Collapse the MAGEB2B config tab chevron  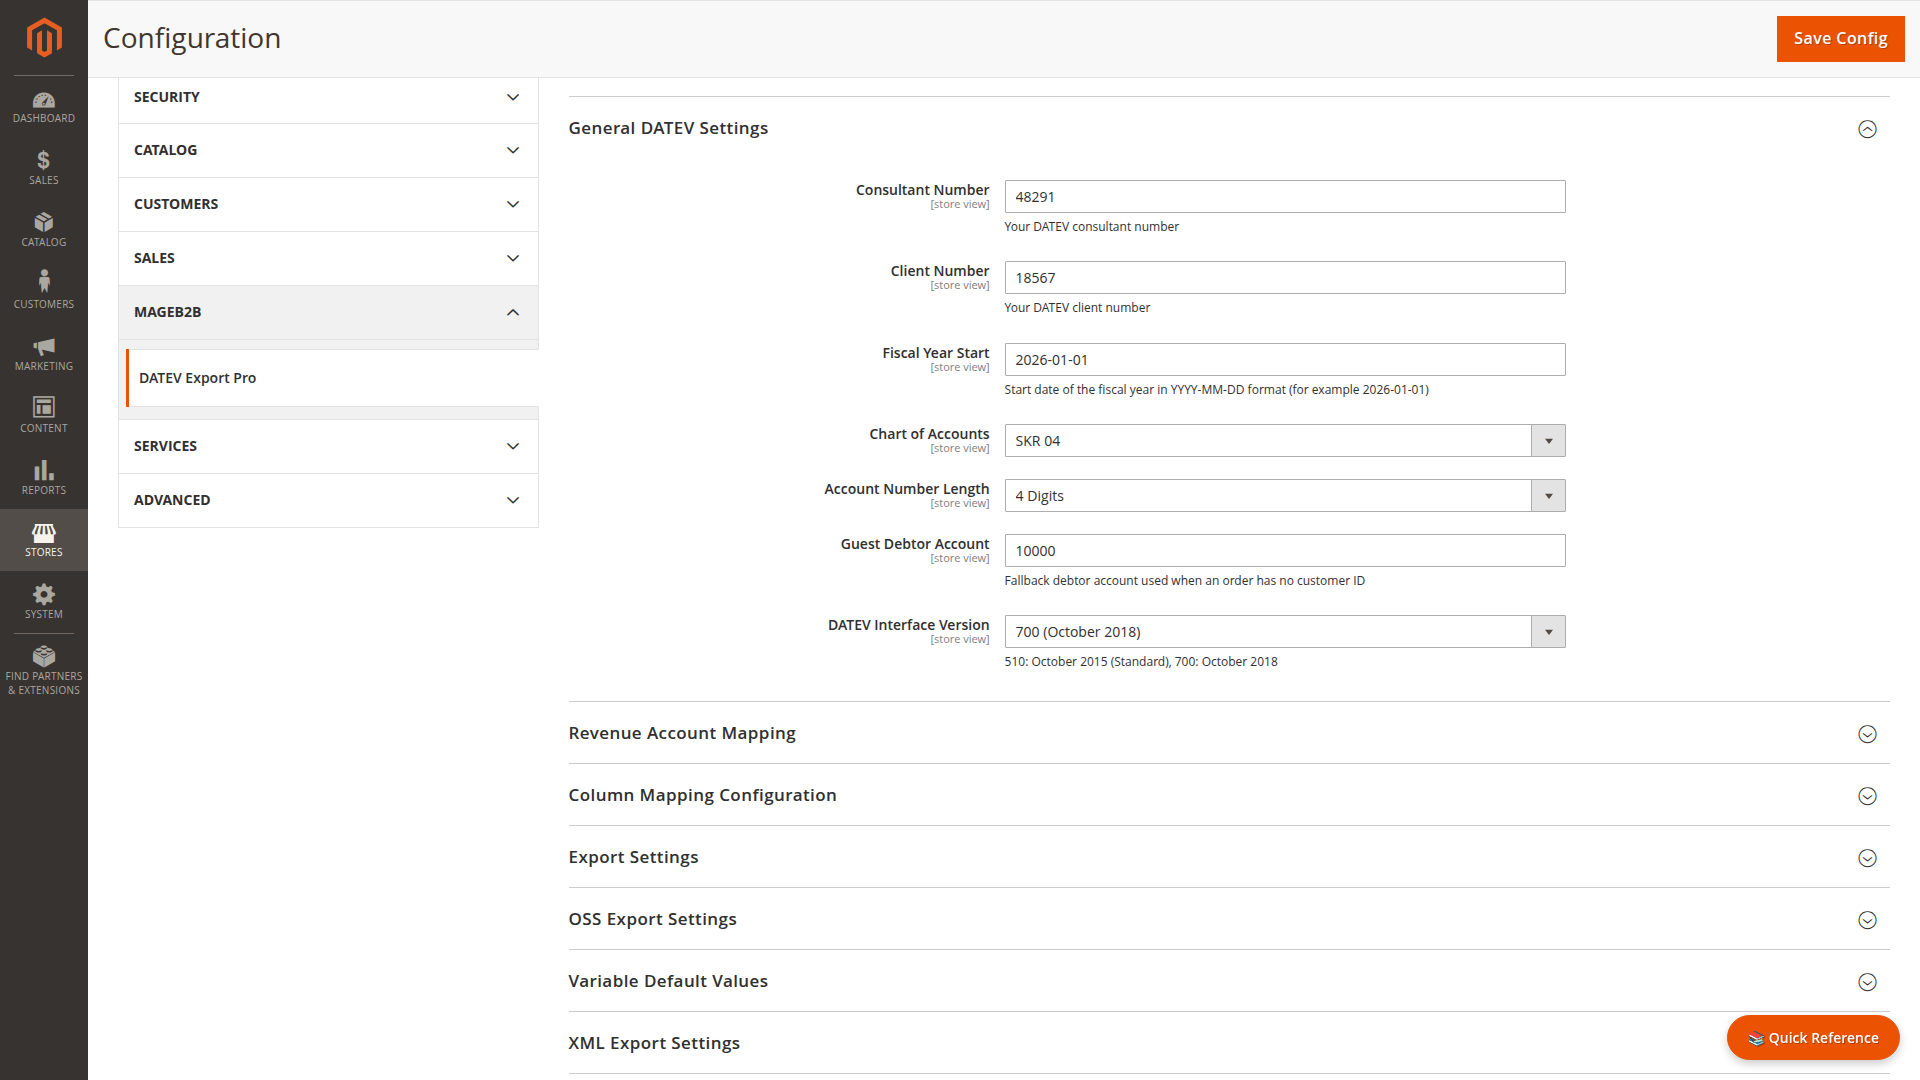[513, 312]
